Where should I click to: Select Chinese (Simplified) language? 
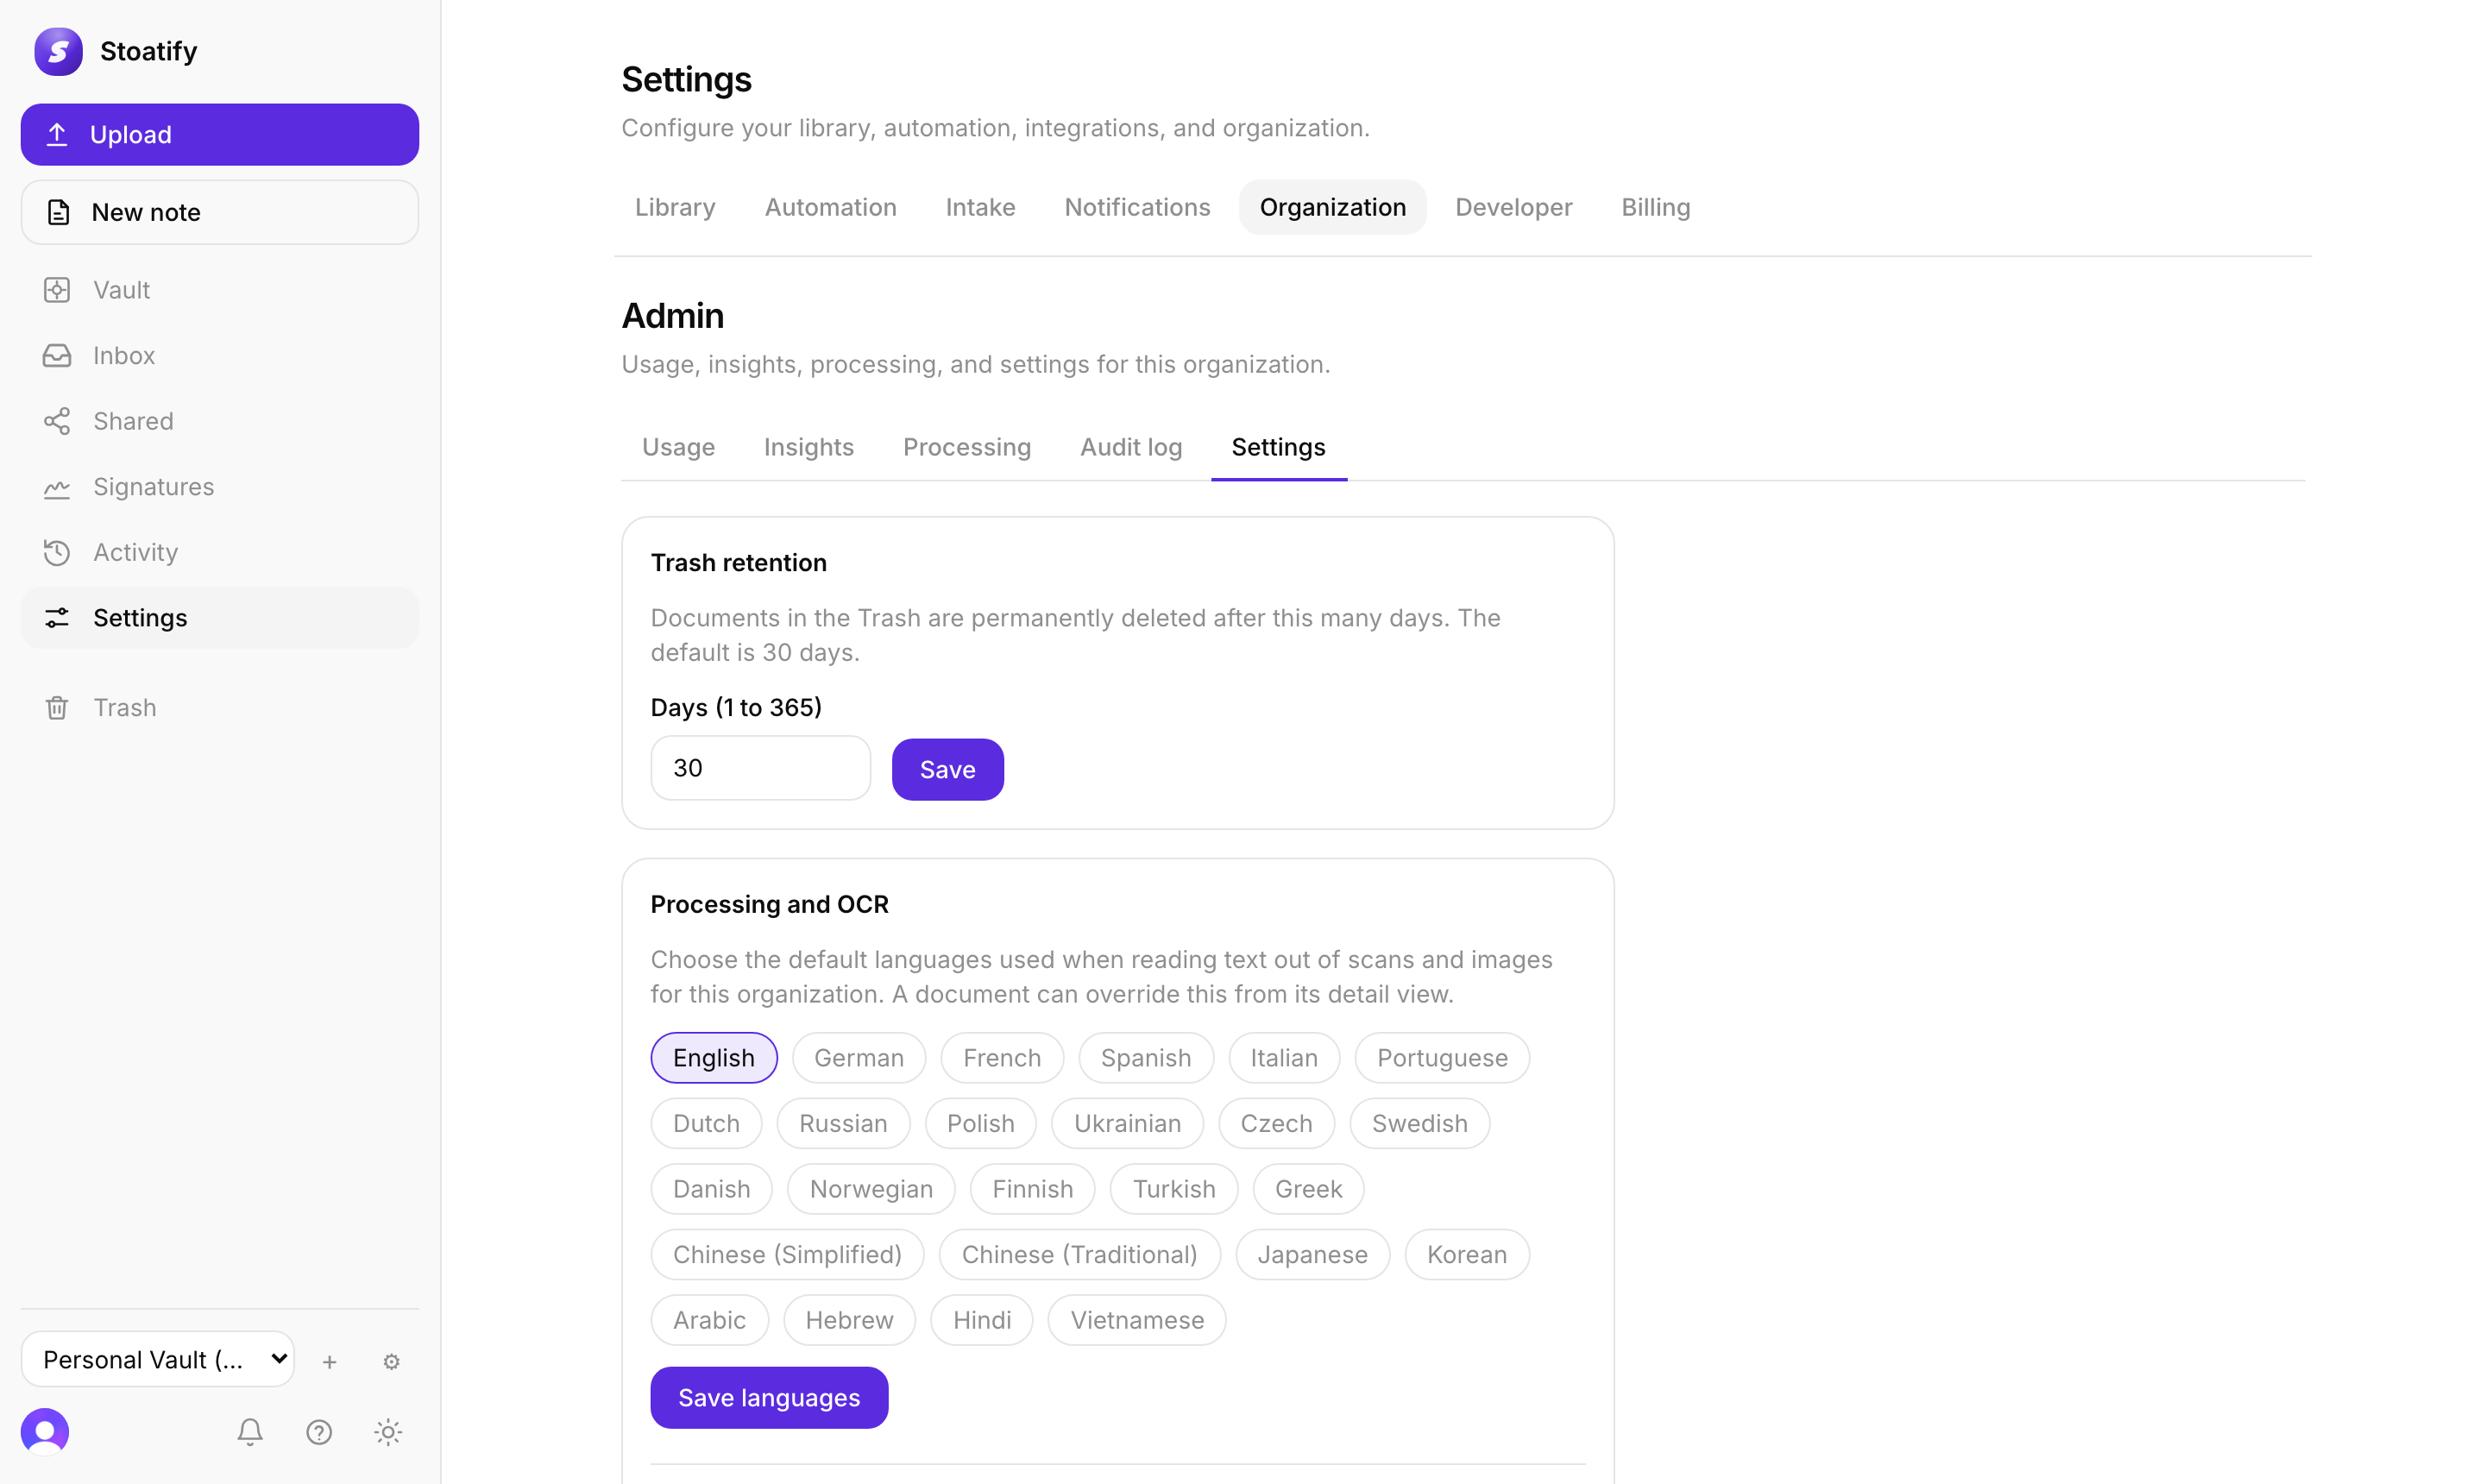click(x=787, y=1254)
